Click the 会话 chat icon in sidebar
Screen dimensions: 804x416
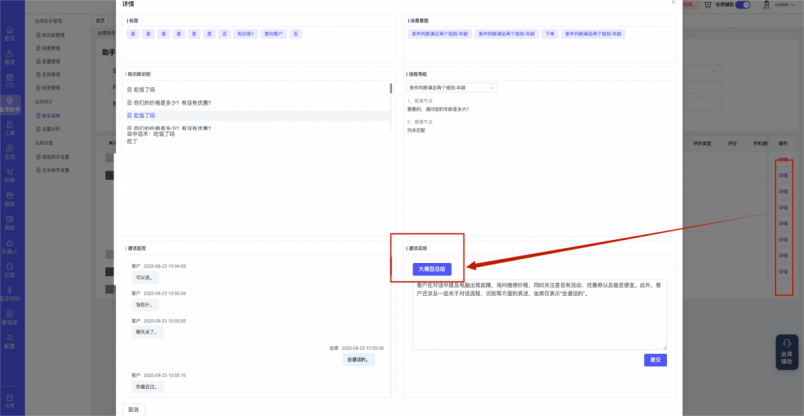pyautogui.click(x=10, y=153)
